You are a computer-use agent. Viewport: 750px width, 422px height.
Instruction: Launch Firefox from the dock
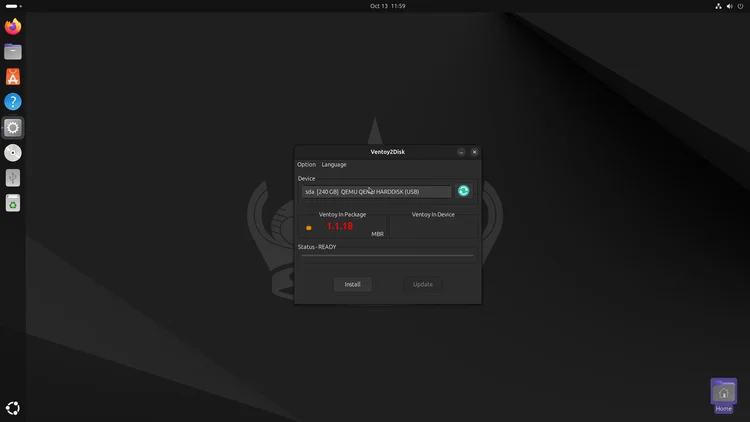pyautogui.click(x=13, y=26)
